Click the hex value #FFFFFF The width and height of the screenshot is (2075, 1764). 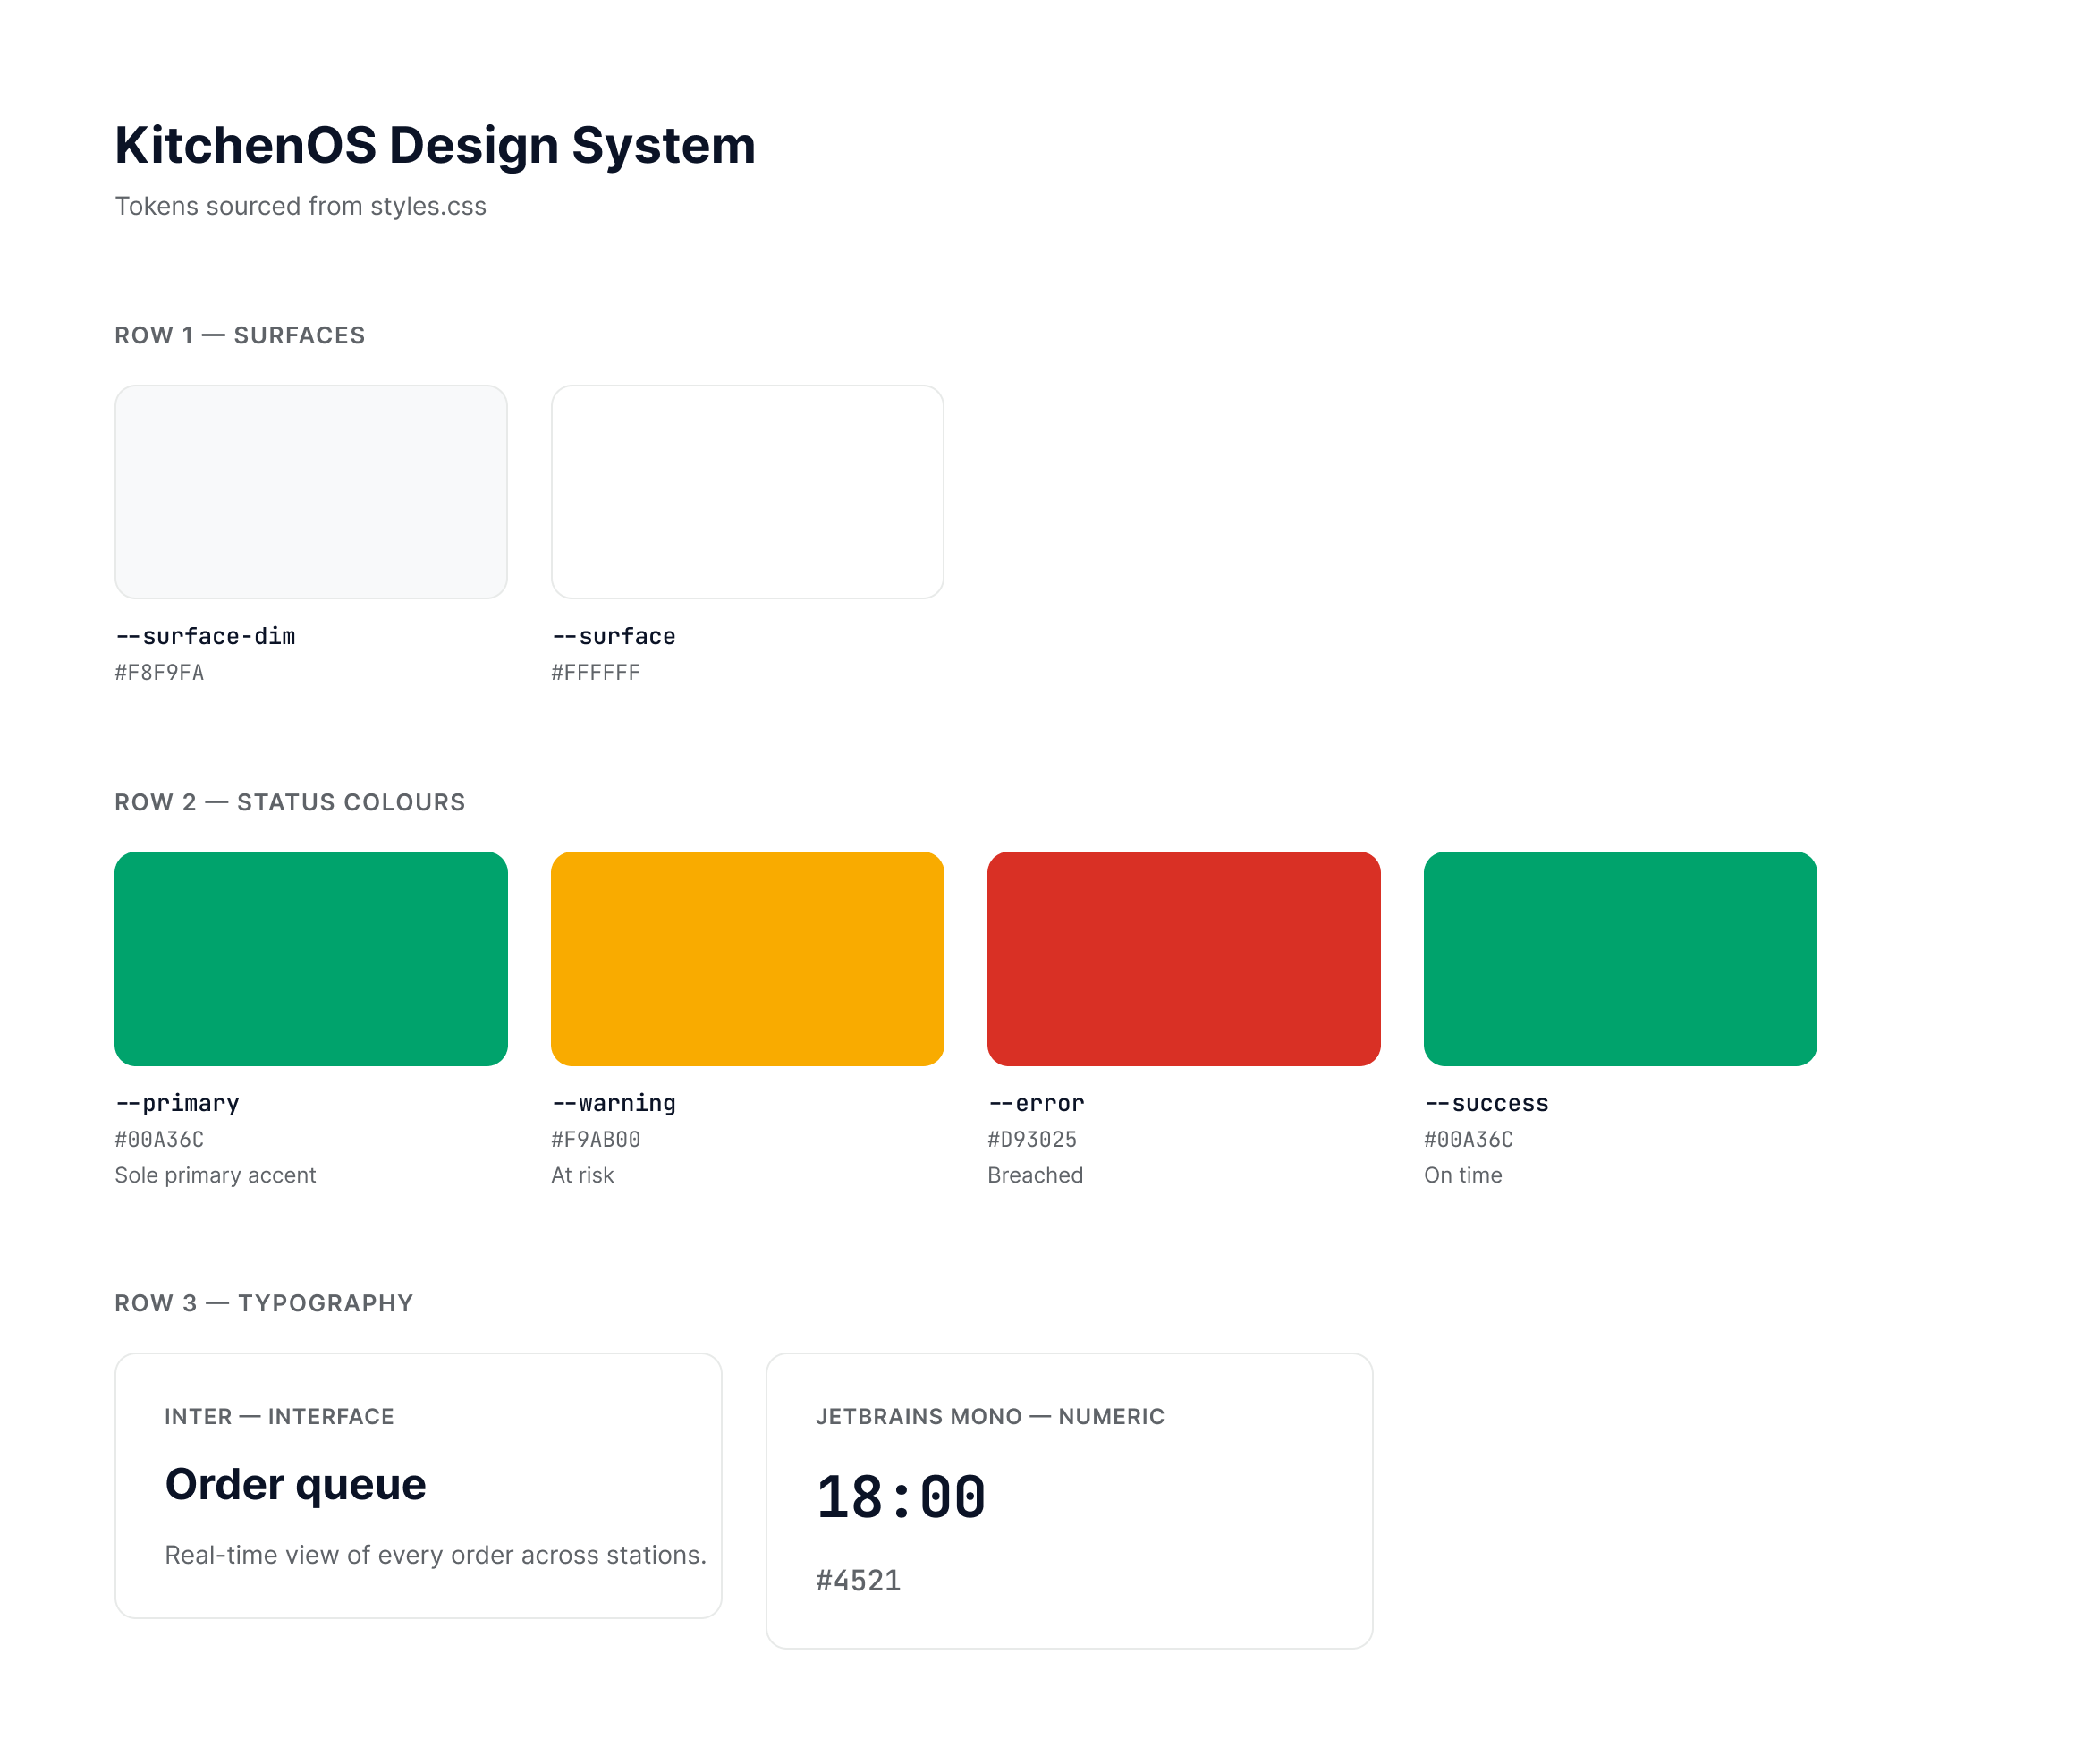tap(596, 672)
